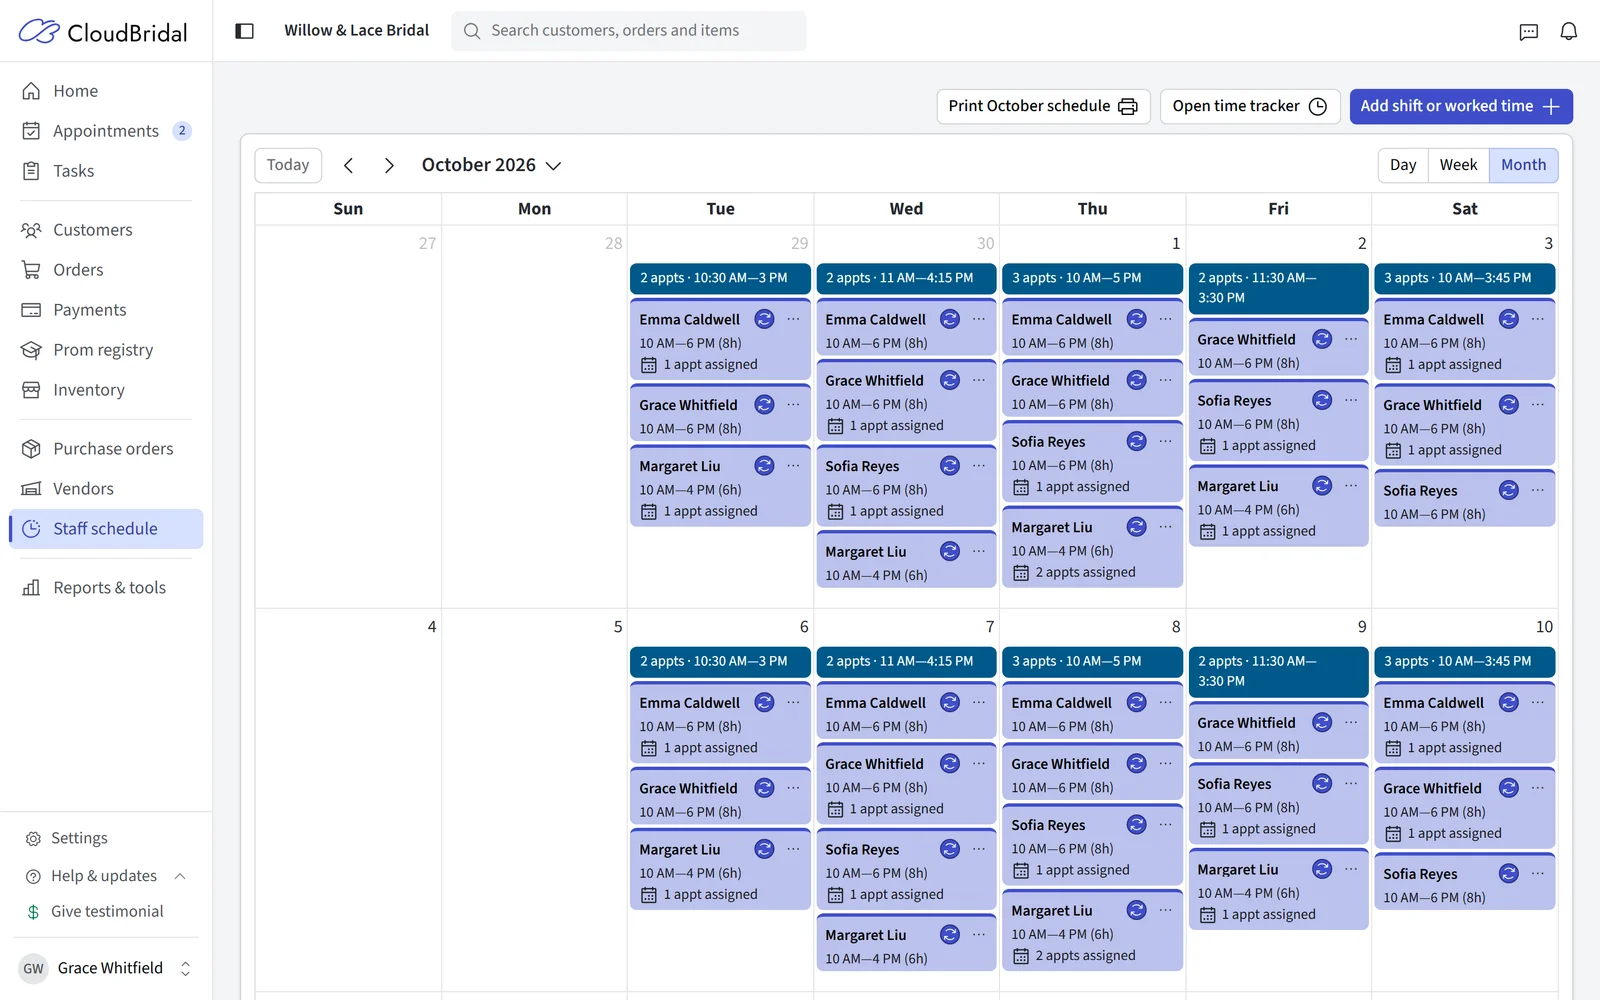Click recurring icon on Emma Caldwell Sept 29 shift
Screen dimensions: 1600x1000
pyautogui.click(x=764, y=319)
